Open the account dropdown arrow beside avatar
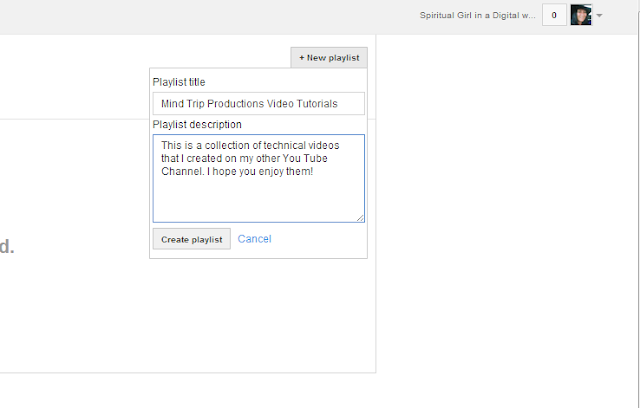The image size is (640, 408). (x=599, y=16)
